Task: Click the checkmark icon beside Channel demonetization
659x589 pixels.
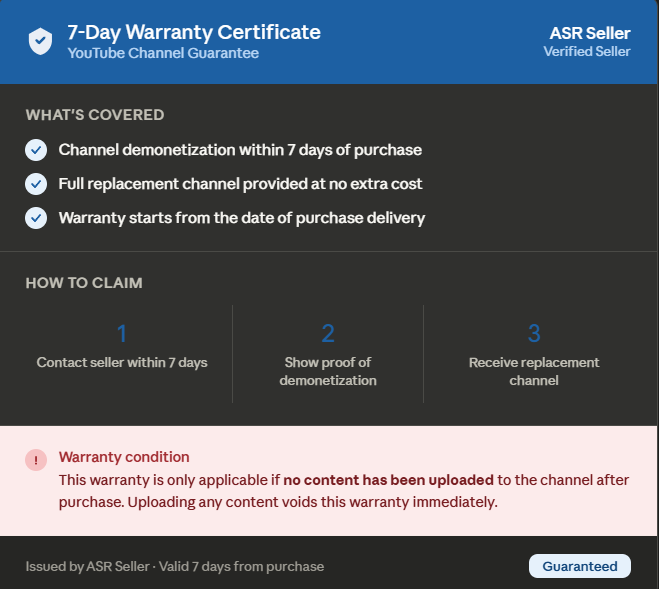Action: 36,150
